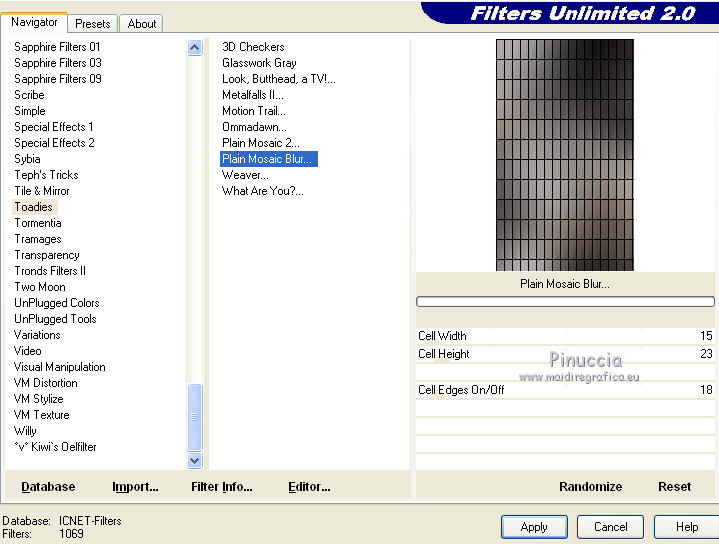
Task: Click the category list scroll up arrow
Action: (194, 47)
